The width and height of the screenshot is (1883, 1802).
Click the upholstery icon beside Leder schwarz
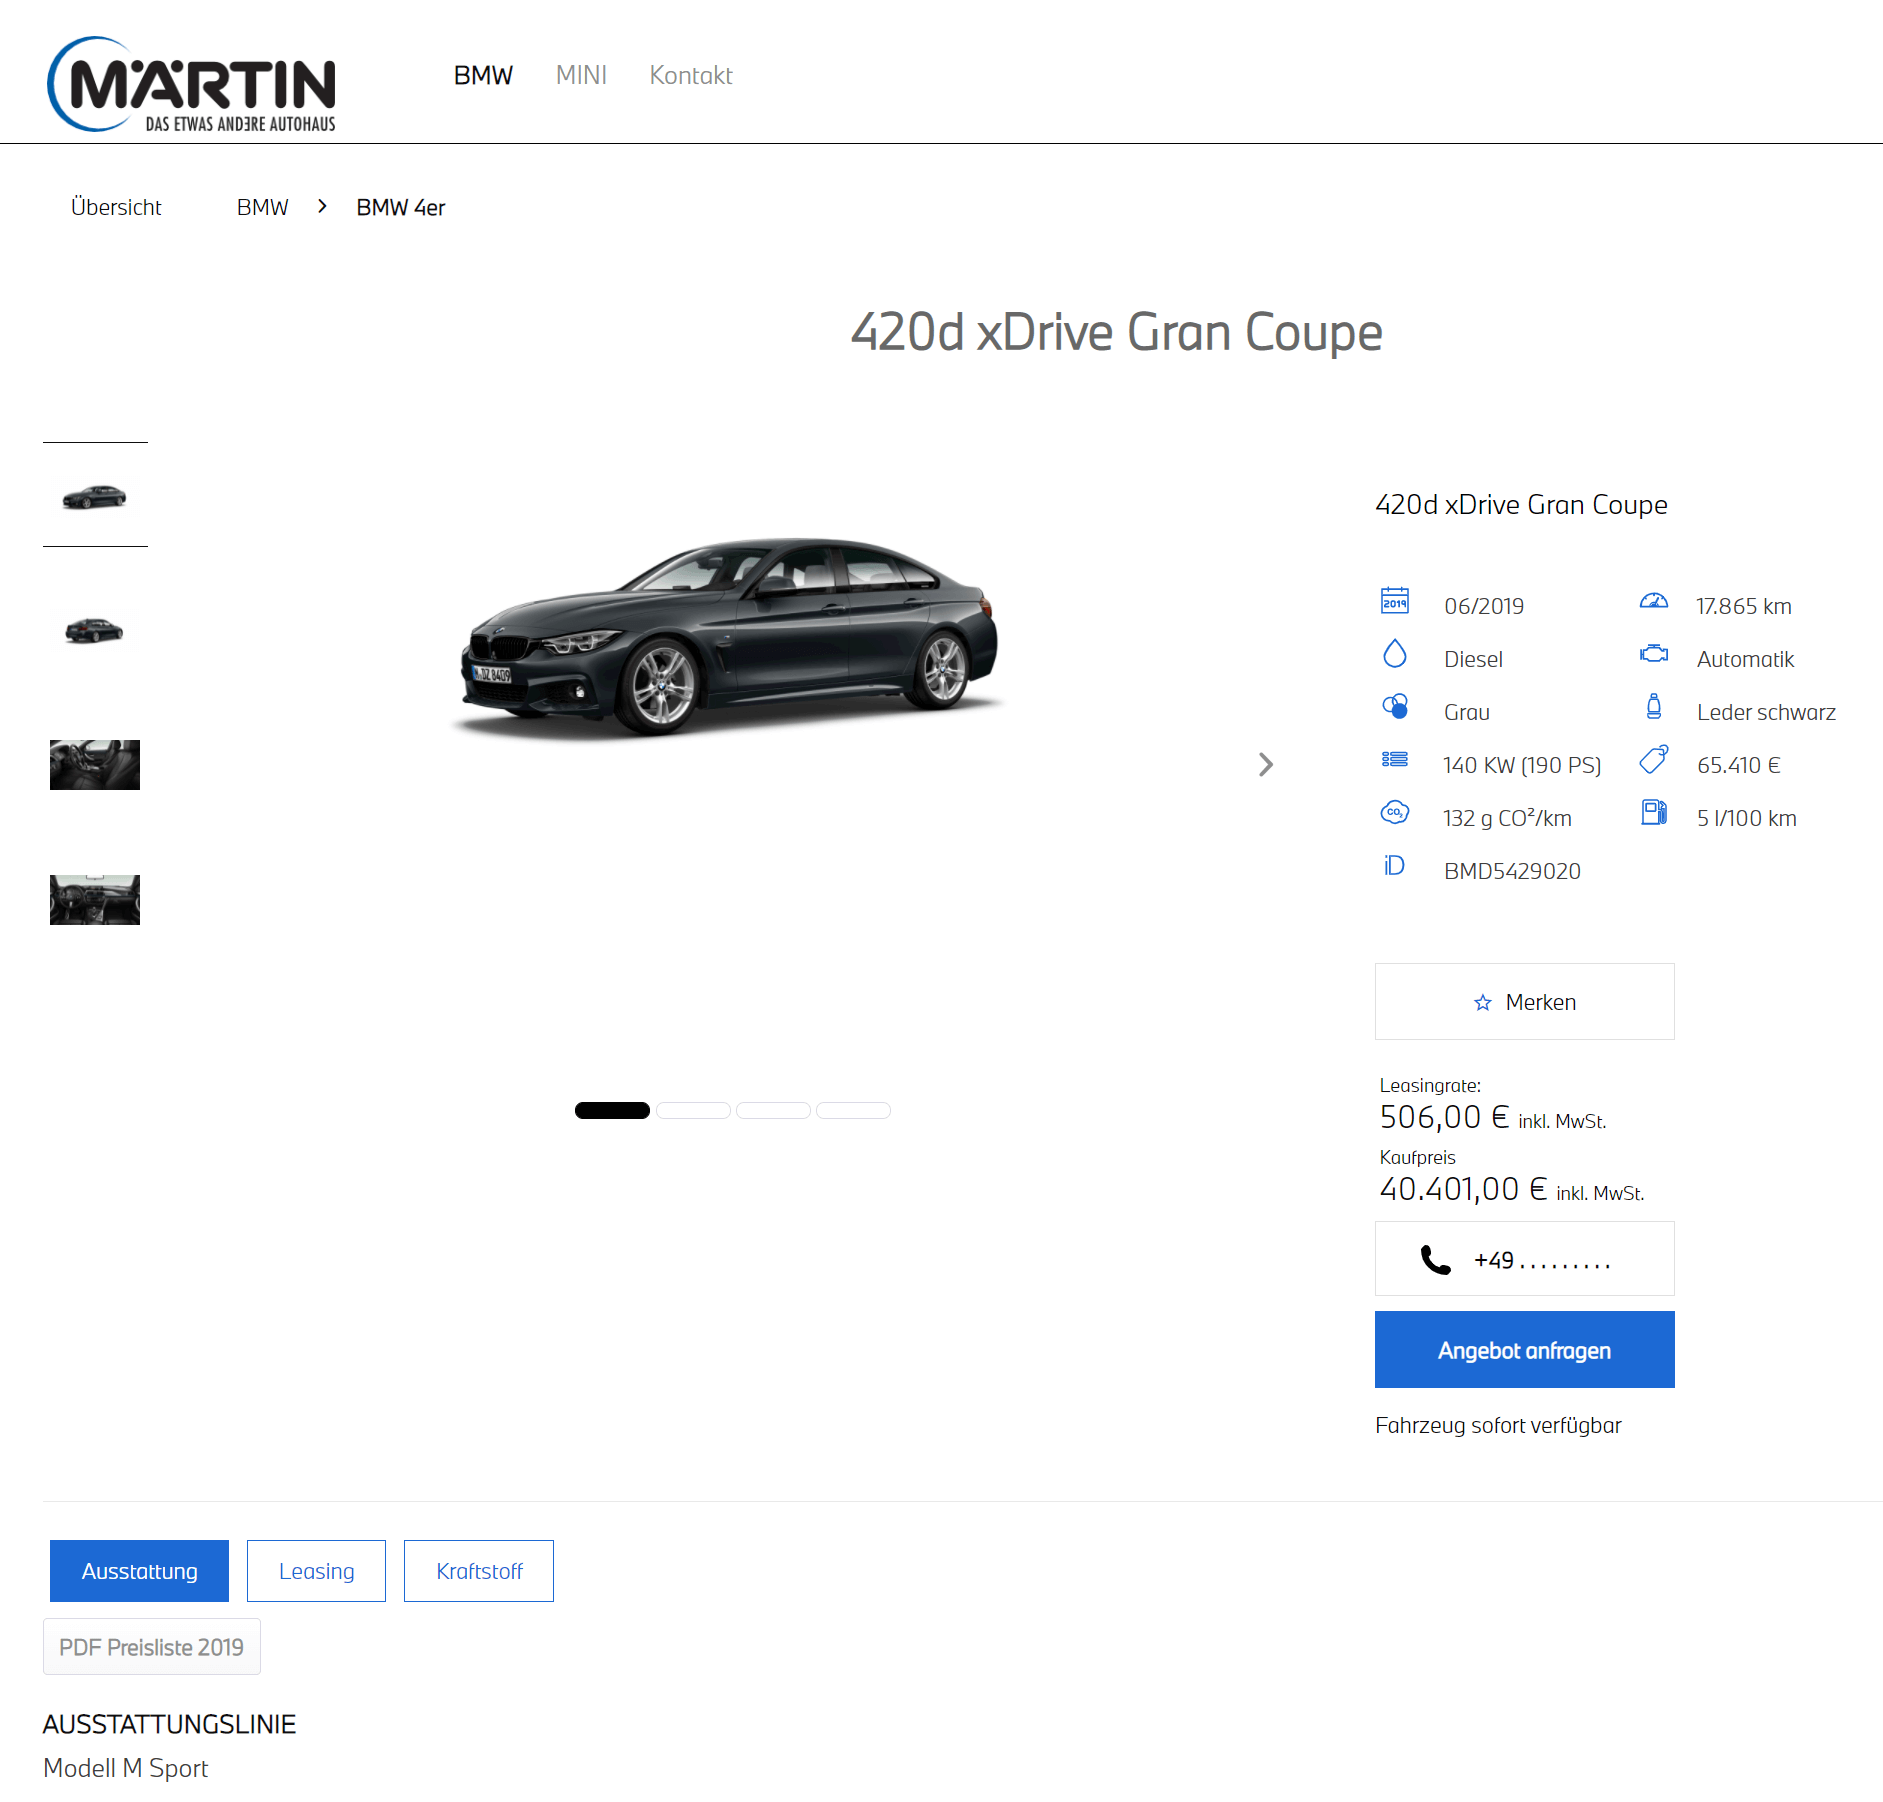1654,706
